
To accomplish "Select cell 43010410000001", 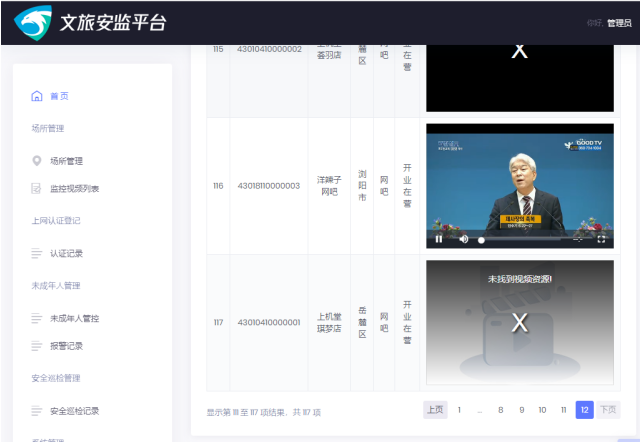I will (269, 323).
